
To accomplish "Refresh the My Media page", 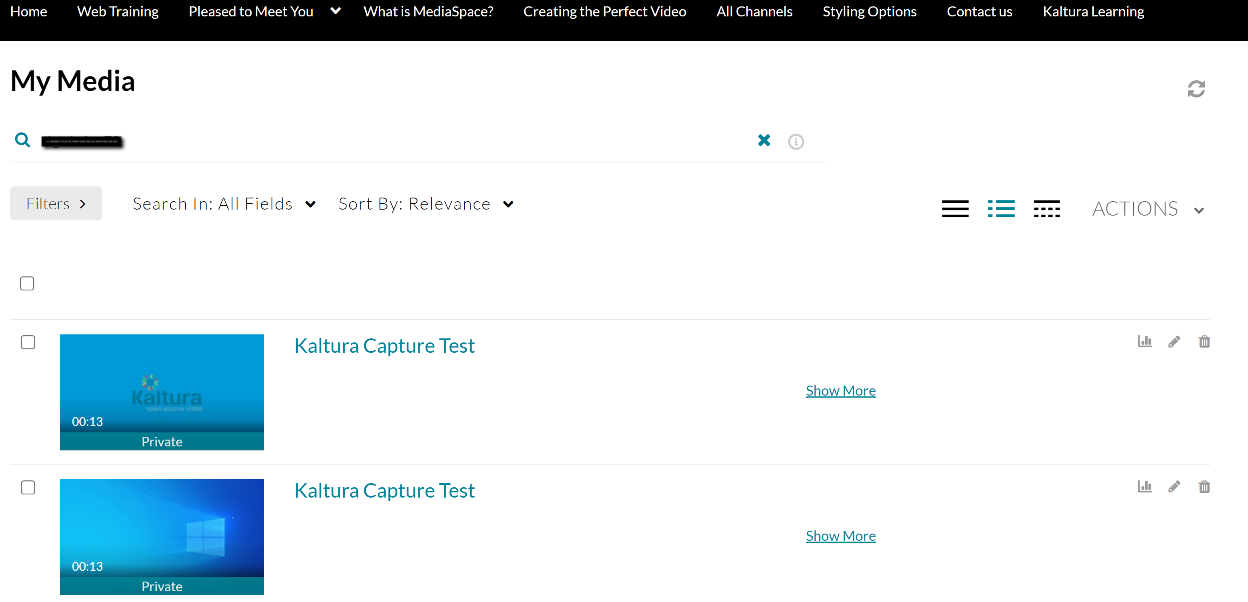I will (1196, 89).
